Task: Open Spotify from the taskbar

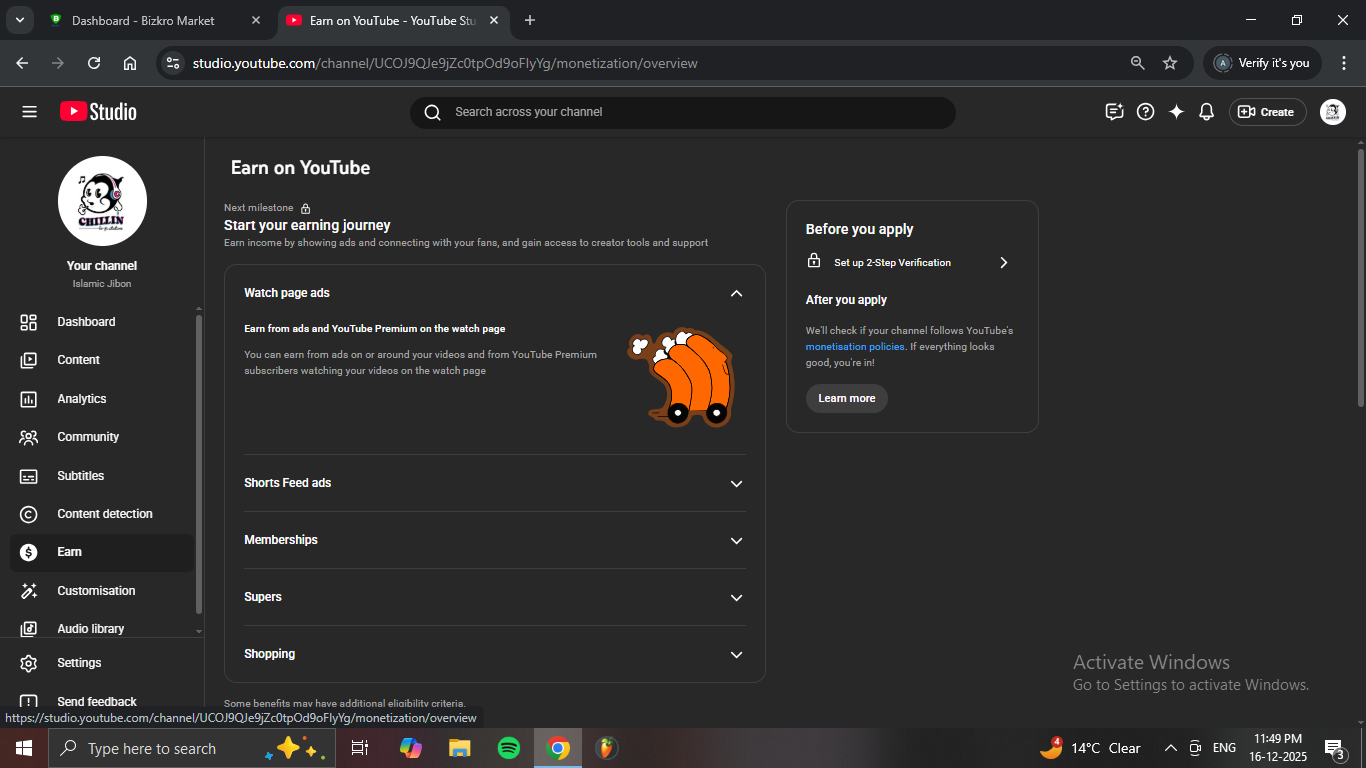Action: (509, 748)
